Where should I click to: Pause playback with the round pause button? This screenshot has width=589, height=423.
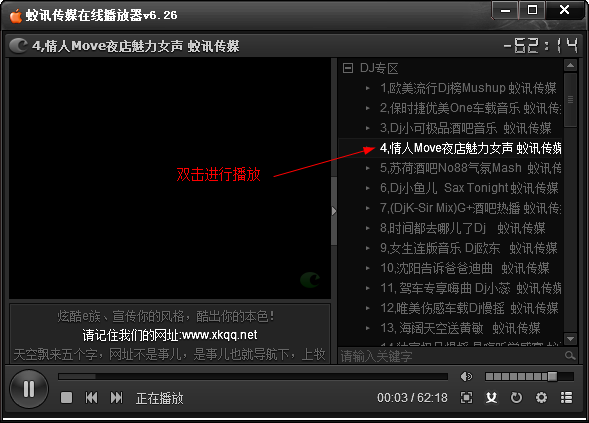coord(29,389)
